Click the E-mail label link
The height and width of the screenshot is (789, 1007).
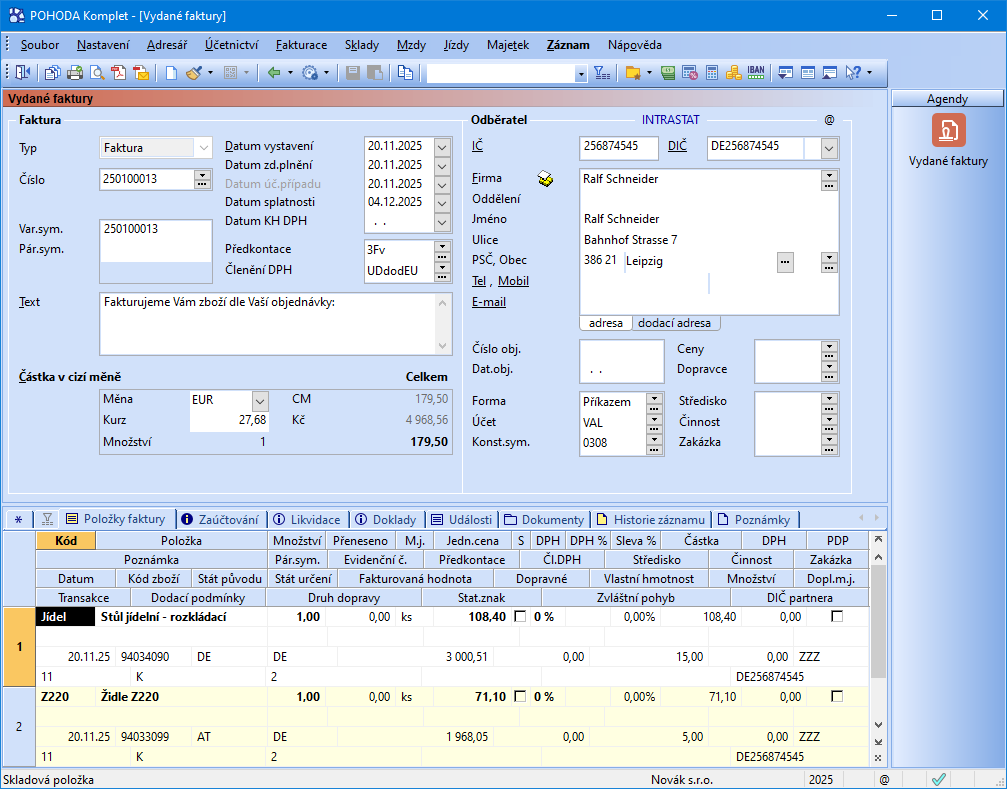click(x=489, y=302)
